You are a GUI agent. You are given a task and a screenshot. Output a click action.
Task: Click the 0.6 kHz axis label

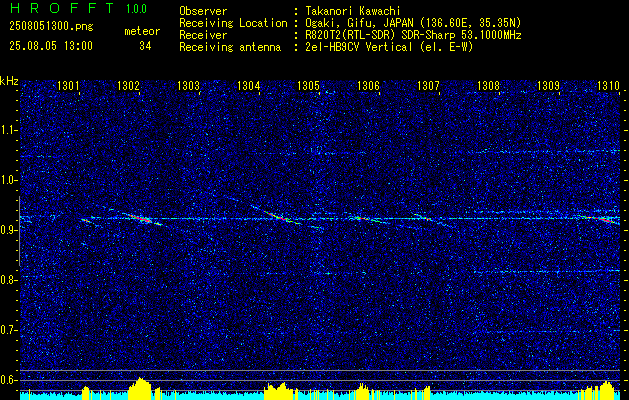(9, 380)
